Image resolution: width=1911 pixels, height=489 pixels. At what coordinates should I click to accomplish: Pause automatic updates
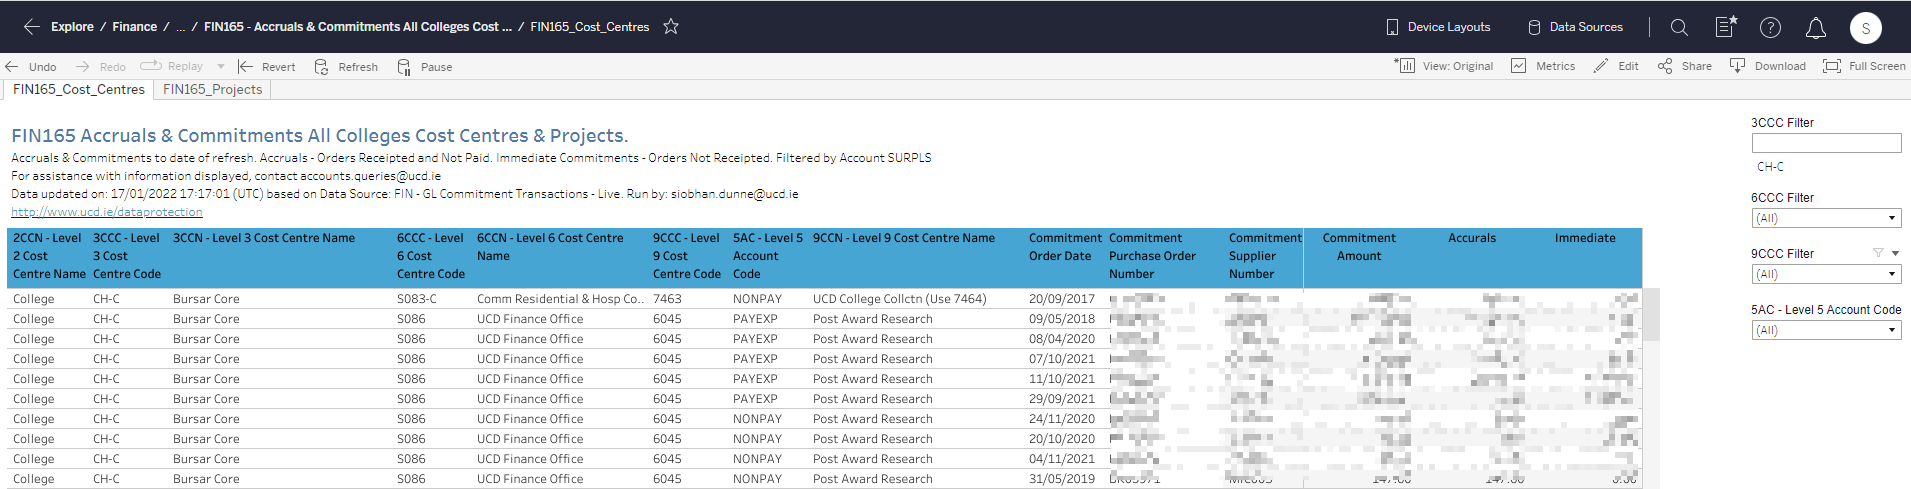pyautogui.click(x=425, y=67)
